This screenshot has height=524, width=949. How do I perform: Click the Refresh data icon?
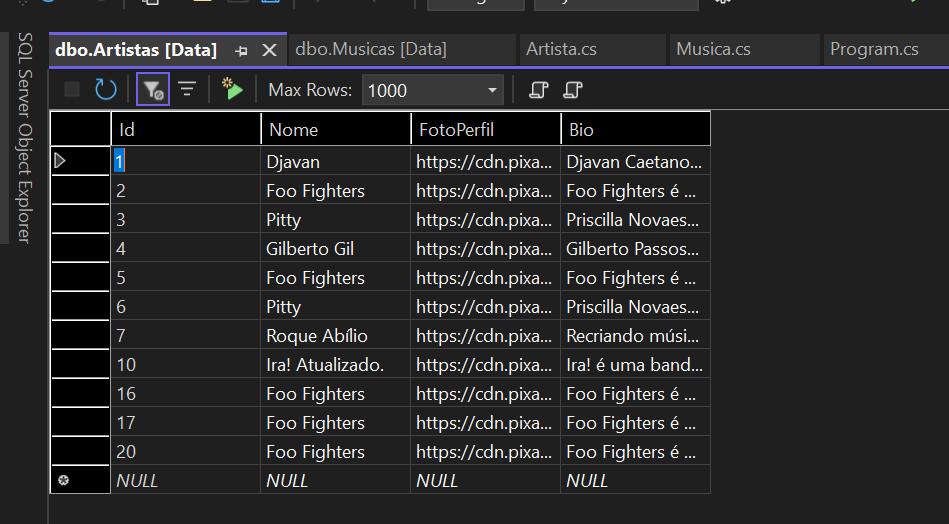[106, 90]
